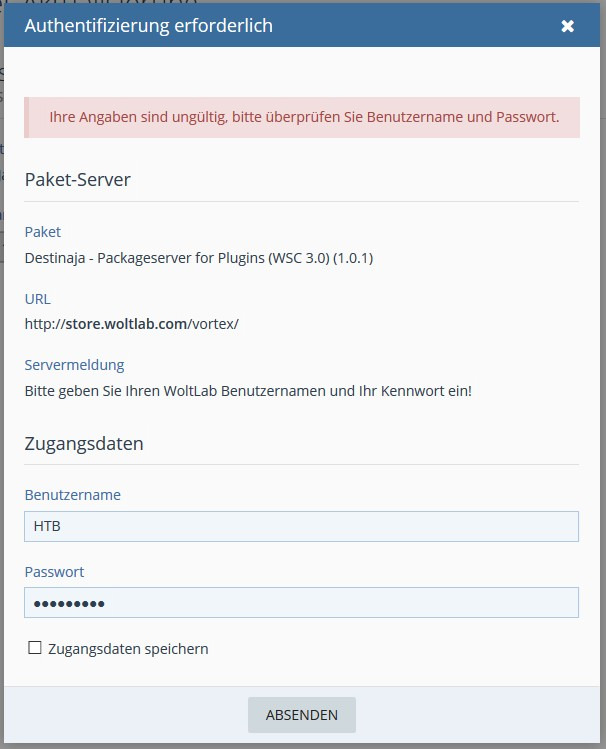Click the blue 'URL' label
The width and height of the screenshot is (606, 749).
pos(37,299)
